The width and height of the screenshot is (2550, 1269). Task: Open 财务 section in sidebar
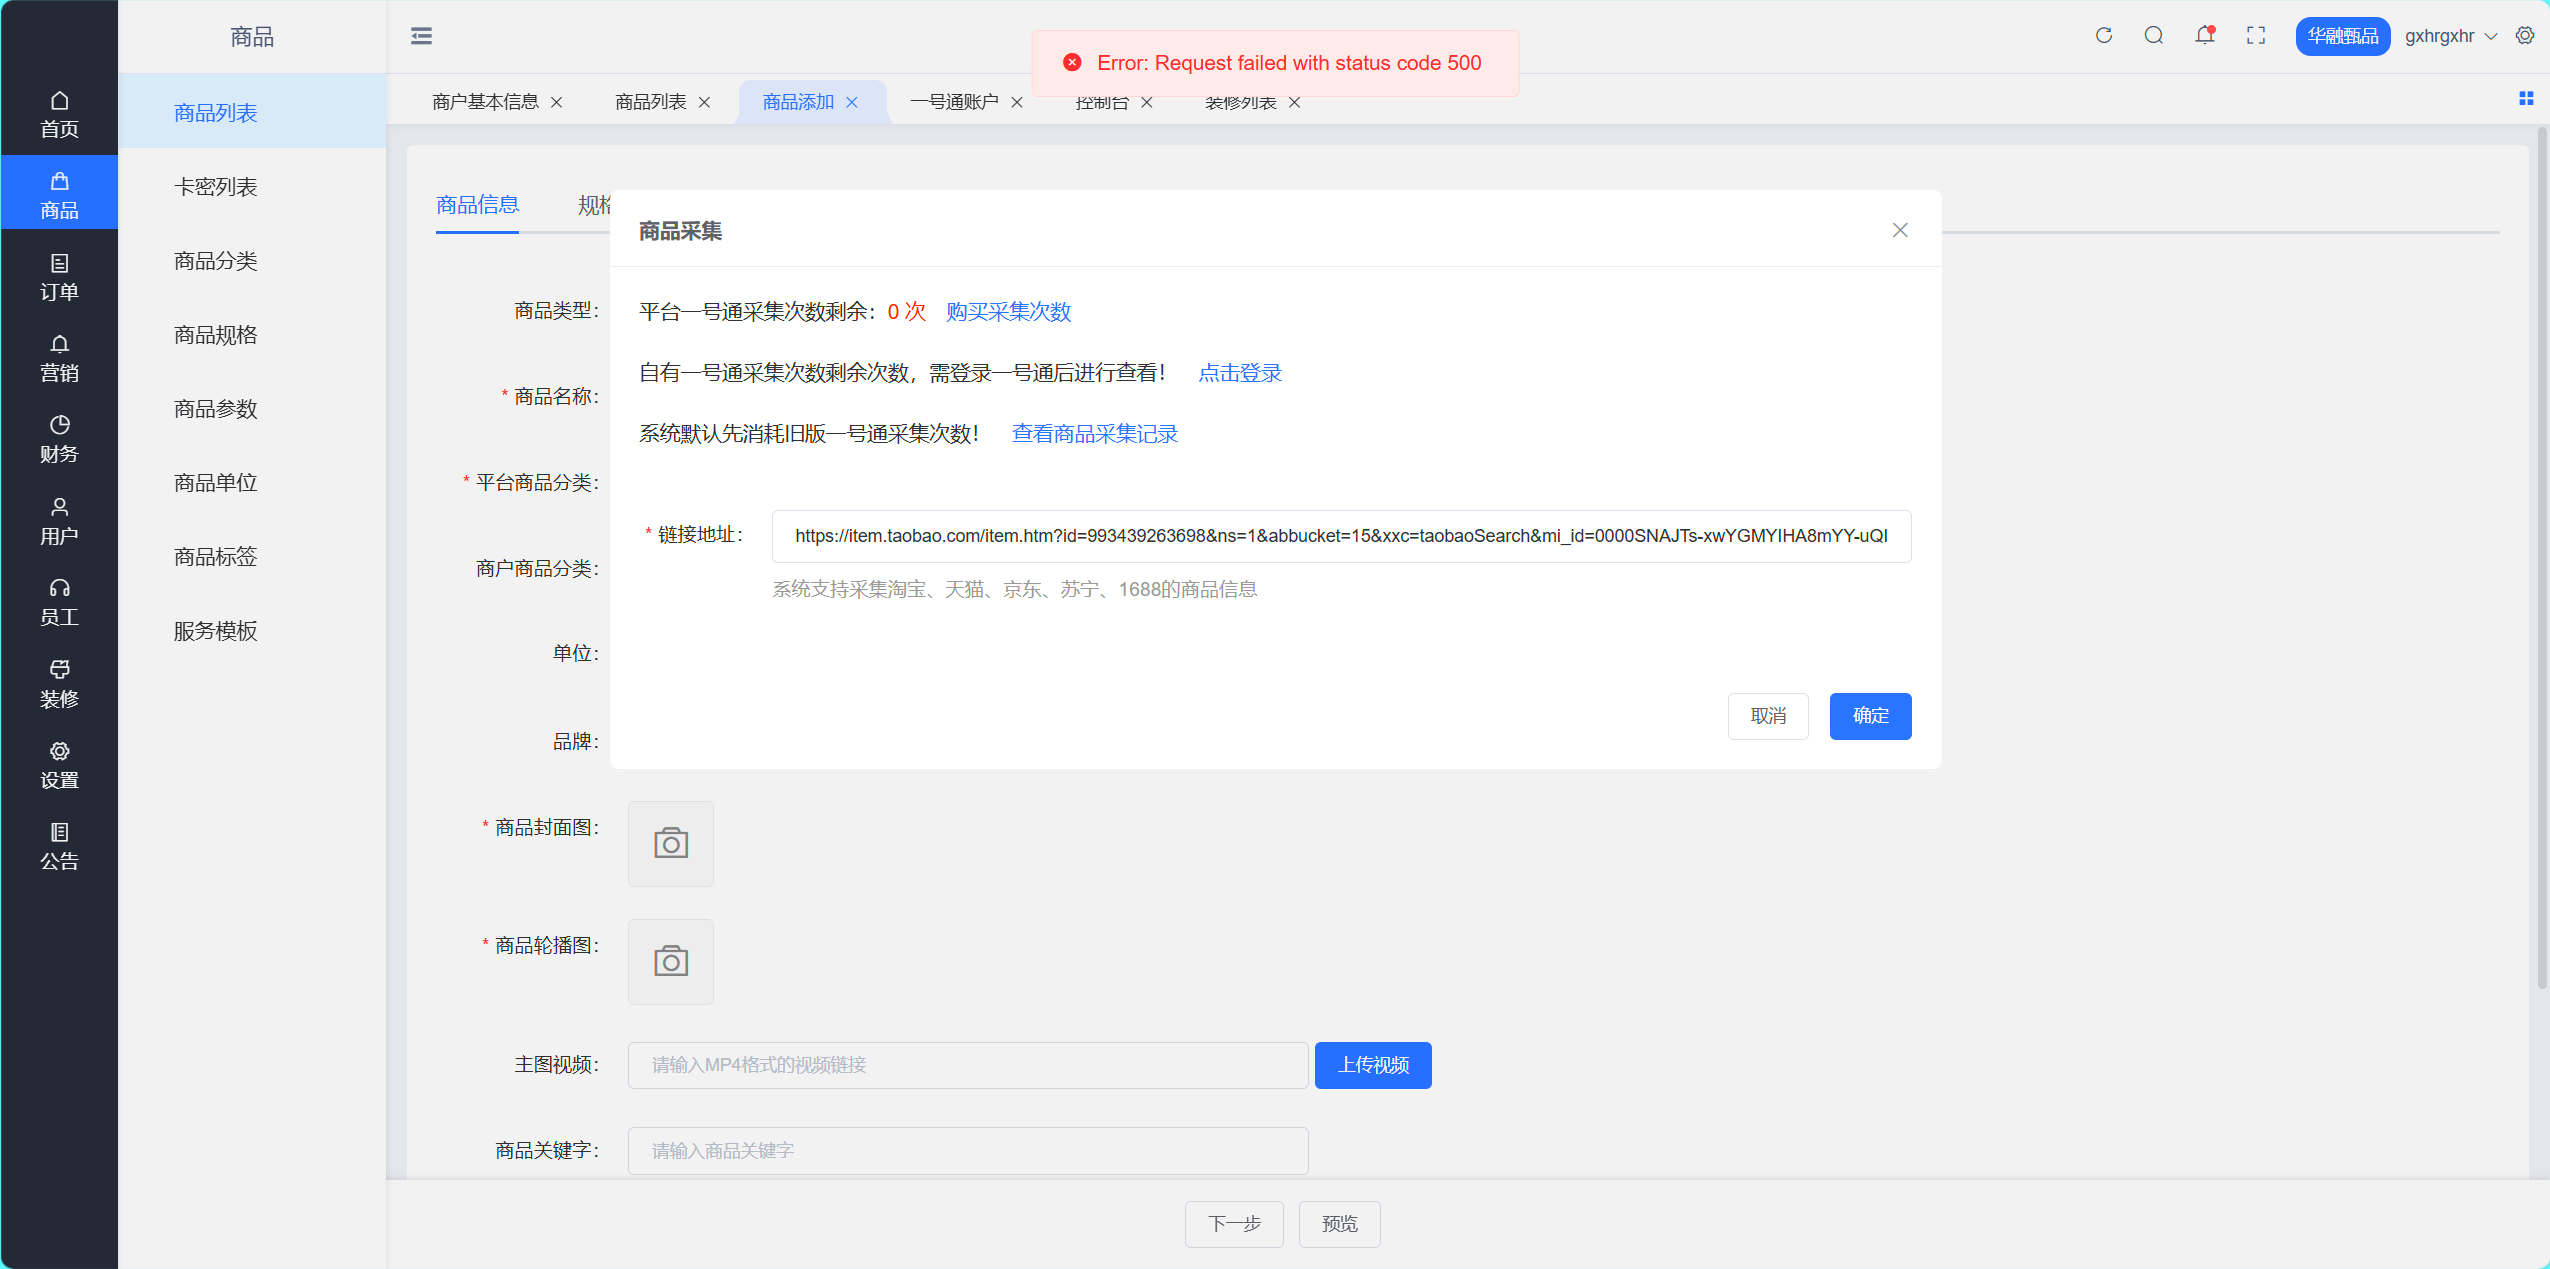point(59,439)
